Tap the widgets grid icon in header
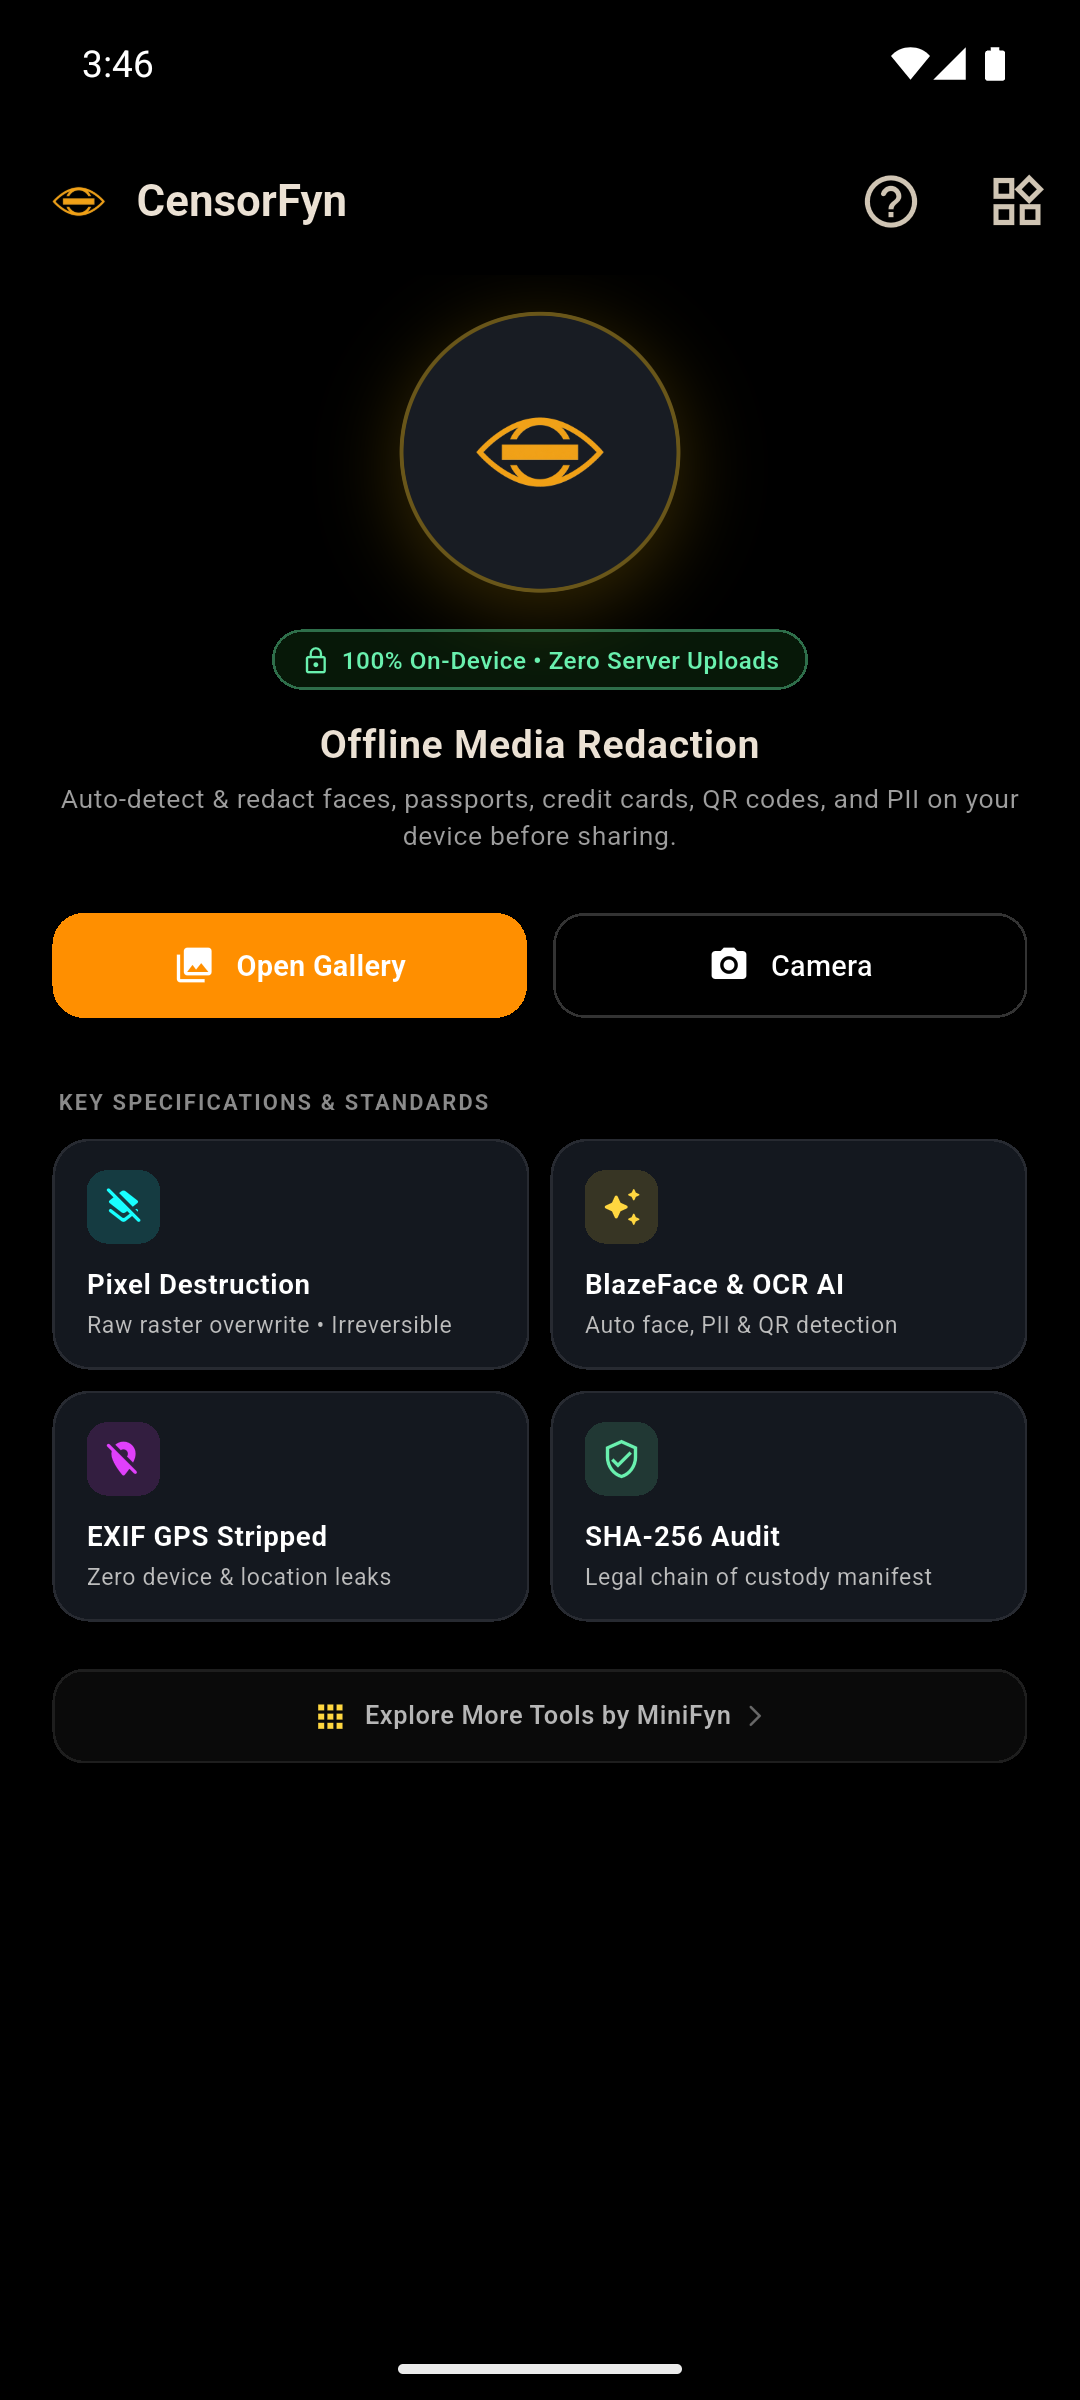 (1017, 201)
